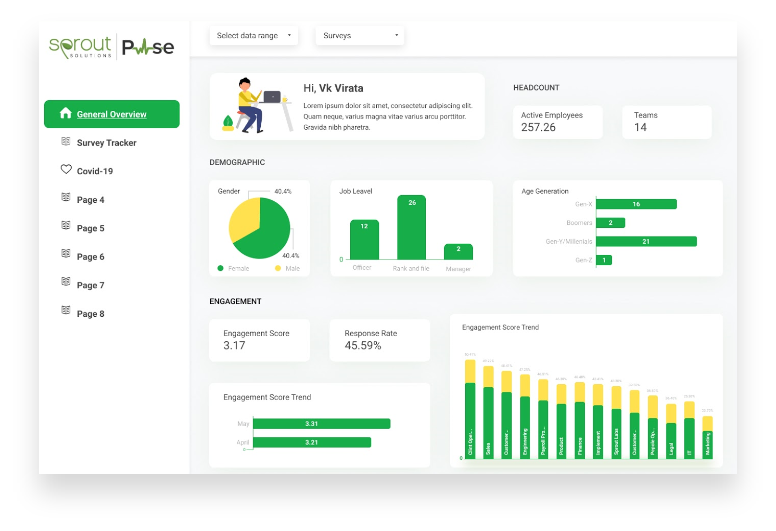This screenshot has height=531, width=776.
Task: Click the icon beside Page 6
Action: (x=66, y=256)
